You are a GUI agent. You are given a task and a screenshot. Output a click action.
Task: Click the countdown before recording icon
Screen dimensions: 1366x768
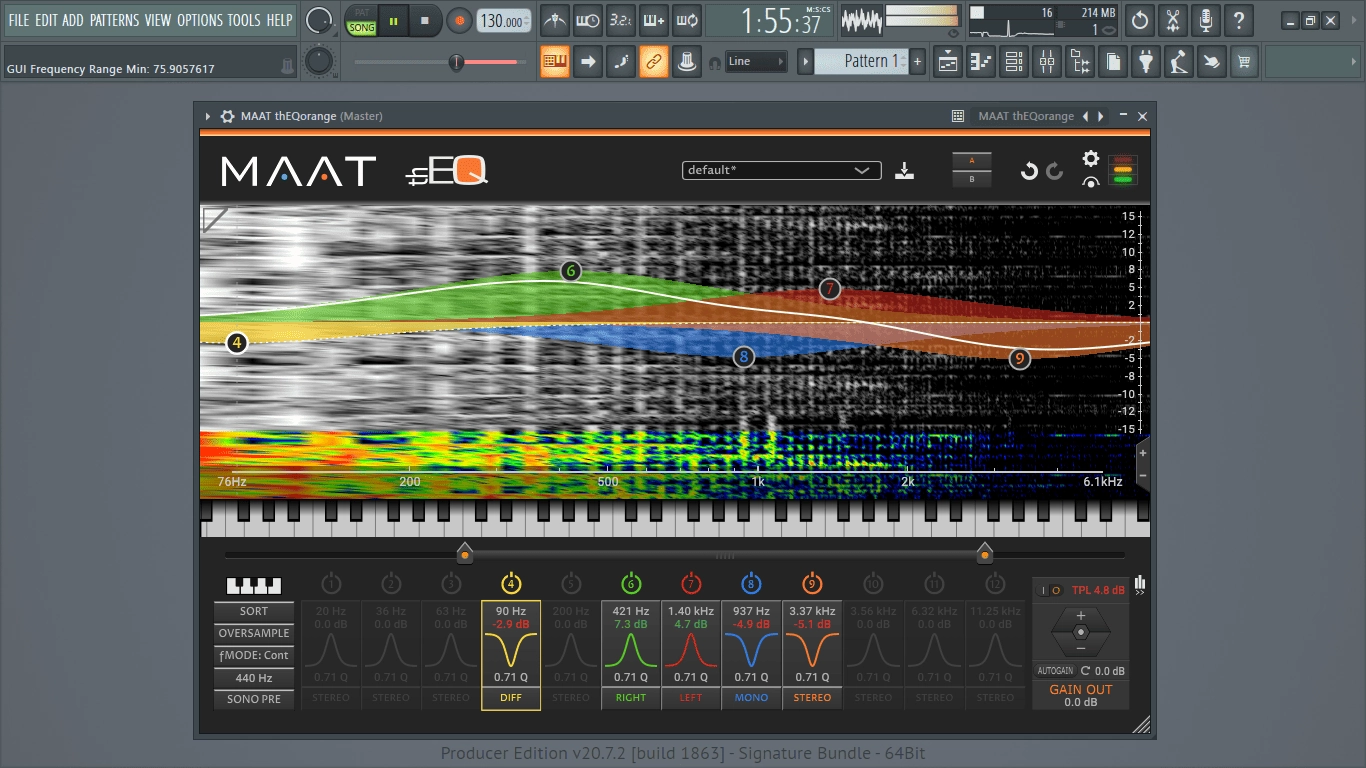click(621, 20)
